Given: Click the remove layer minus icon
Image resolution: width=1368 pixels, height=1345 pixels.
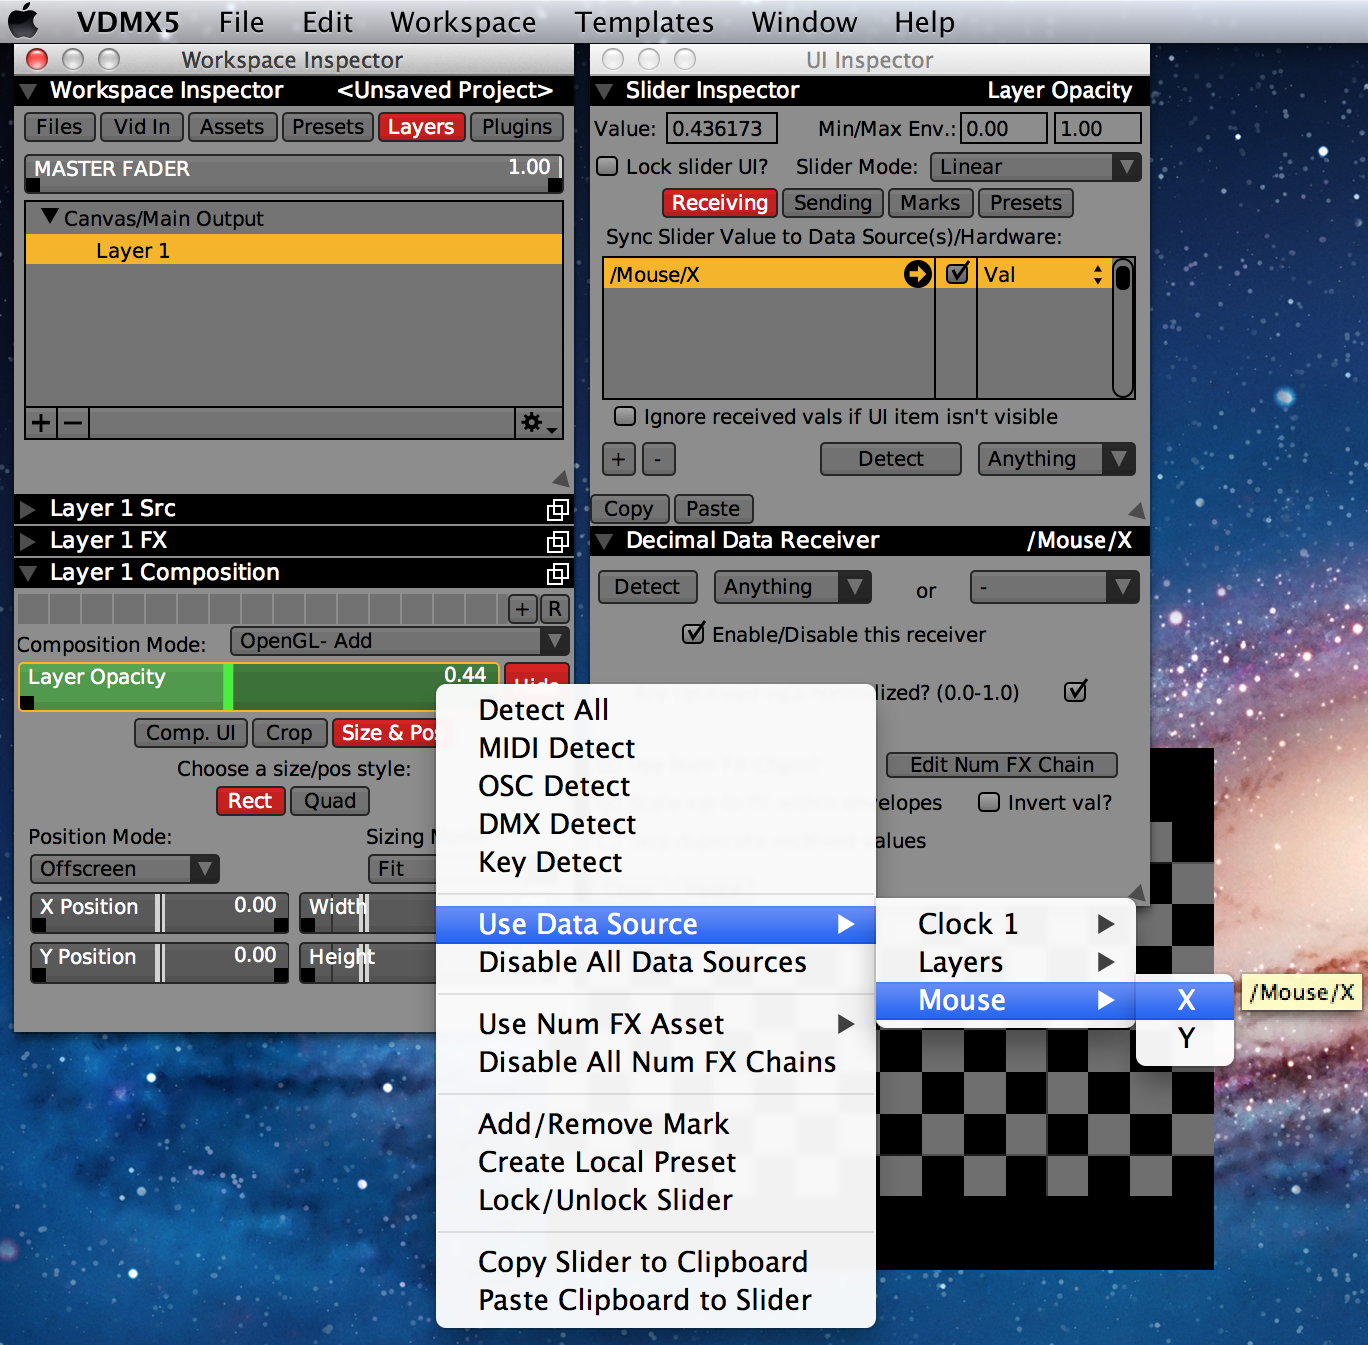Looking at the screenshot, I should point(73,423).
